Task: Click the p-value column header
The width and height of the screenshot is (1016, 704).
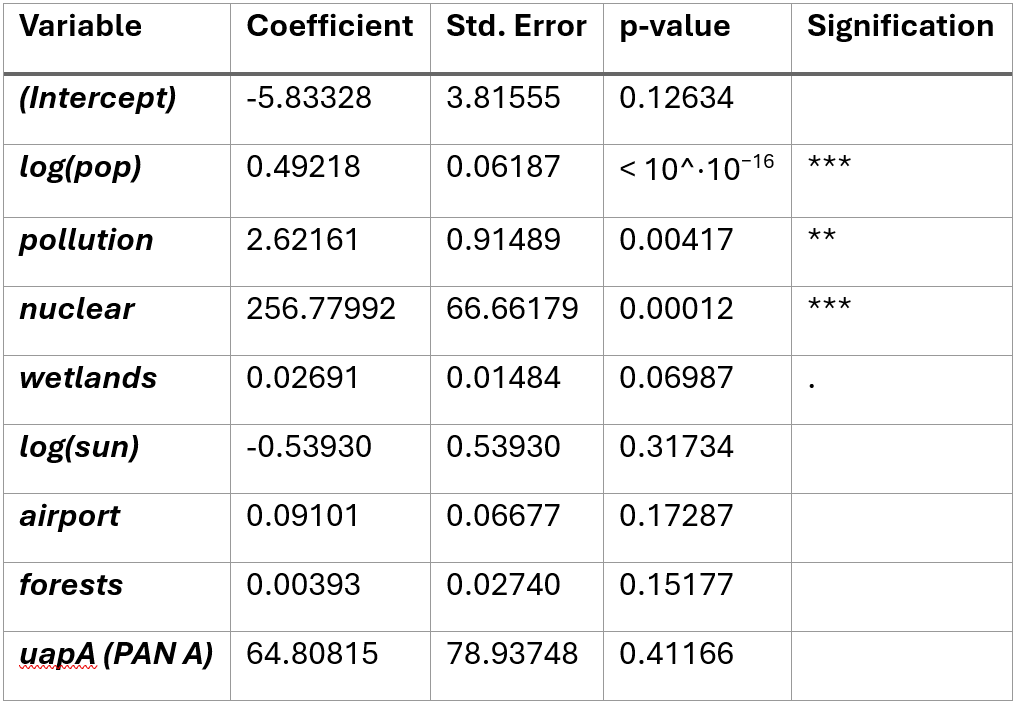Action: tap(676, 27)
